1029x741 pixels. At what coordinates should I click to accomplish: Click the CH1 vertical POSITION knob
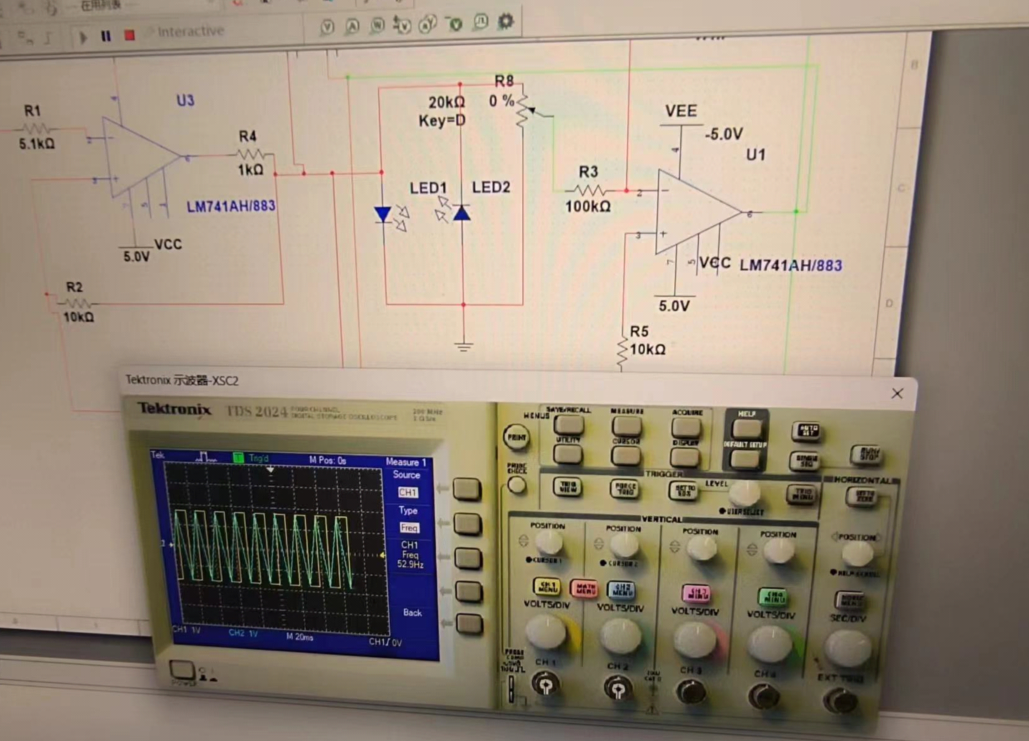coord(547,543)
